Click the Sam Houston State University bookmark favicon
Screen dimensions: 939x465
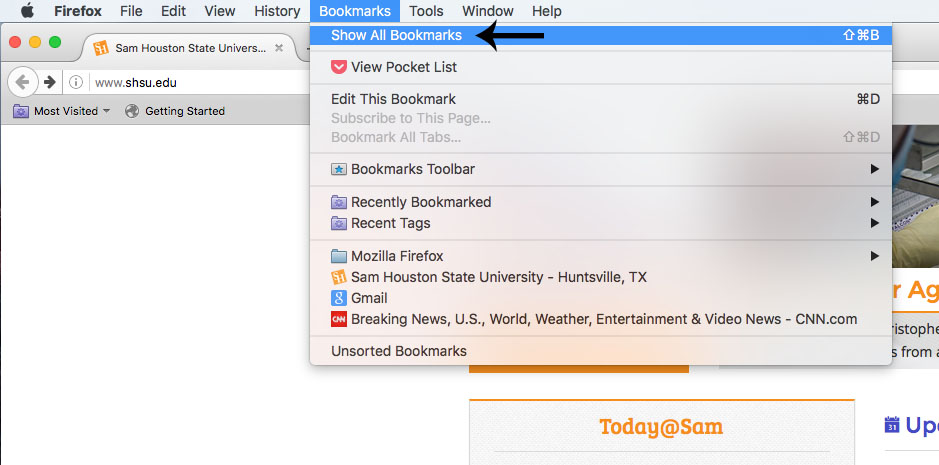pyautogui.click(x=338, y=277)
